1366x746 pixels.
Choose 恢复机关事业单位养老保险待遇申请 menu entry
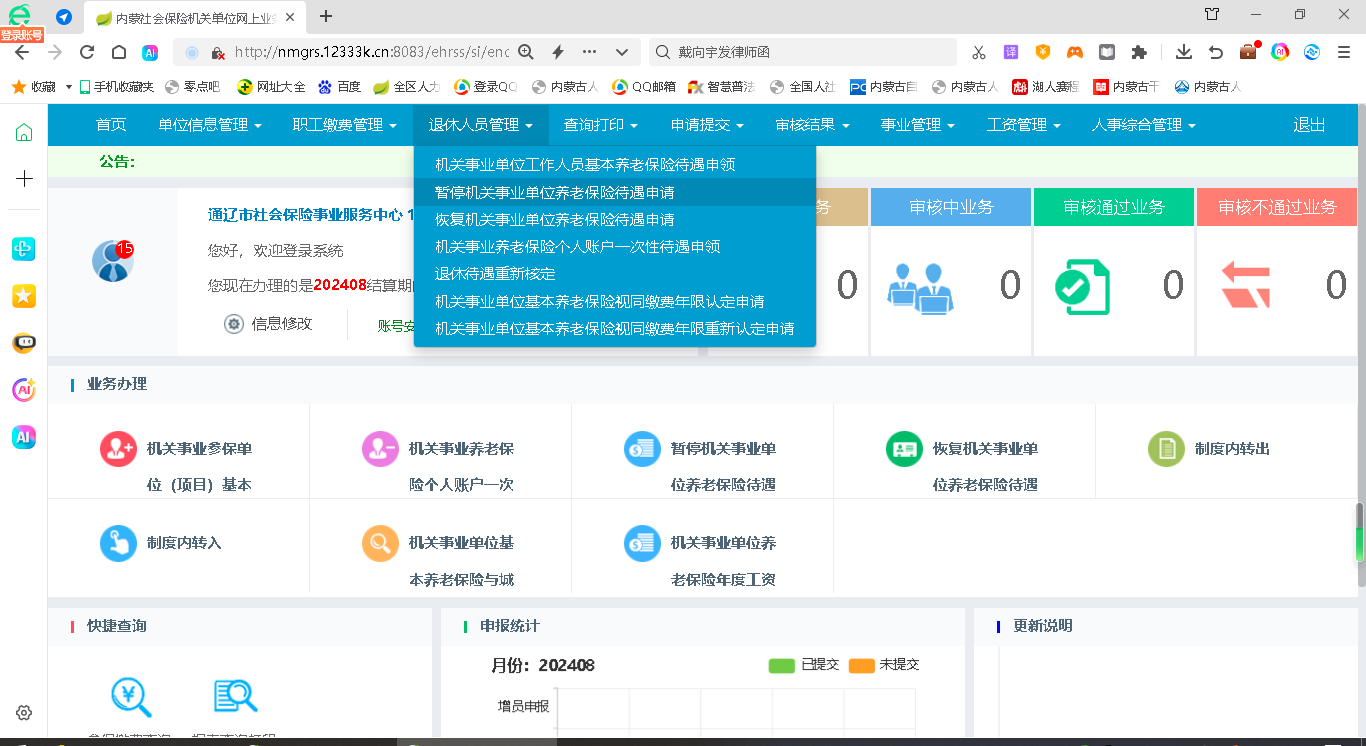point(554,219)
